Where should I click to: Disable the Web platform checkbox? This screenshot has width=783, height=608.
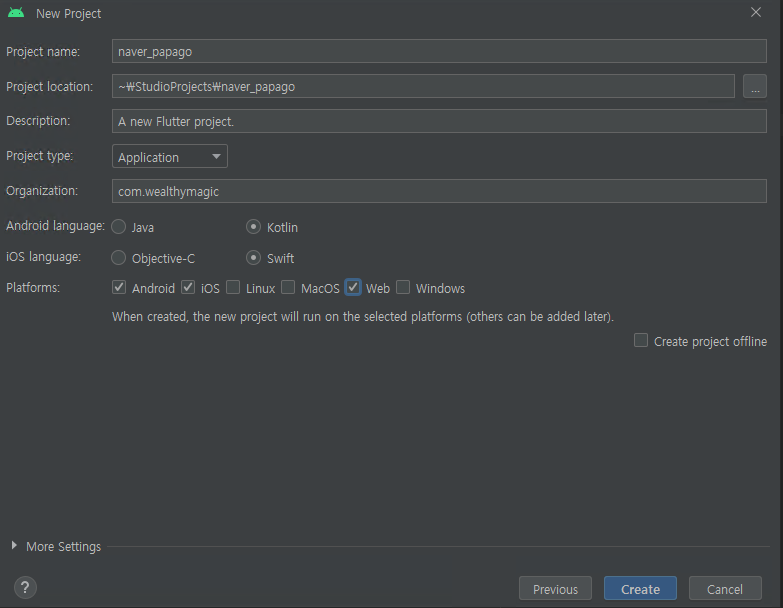pos(353,288)
